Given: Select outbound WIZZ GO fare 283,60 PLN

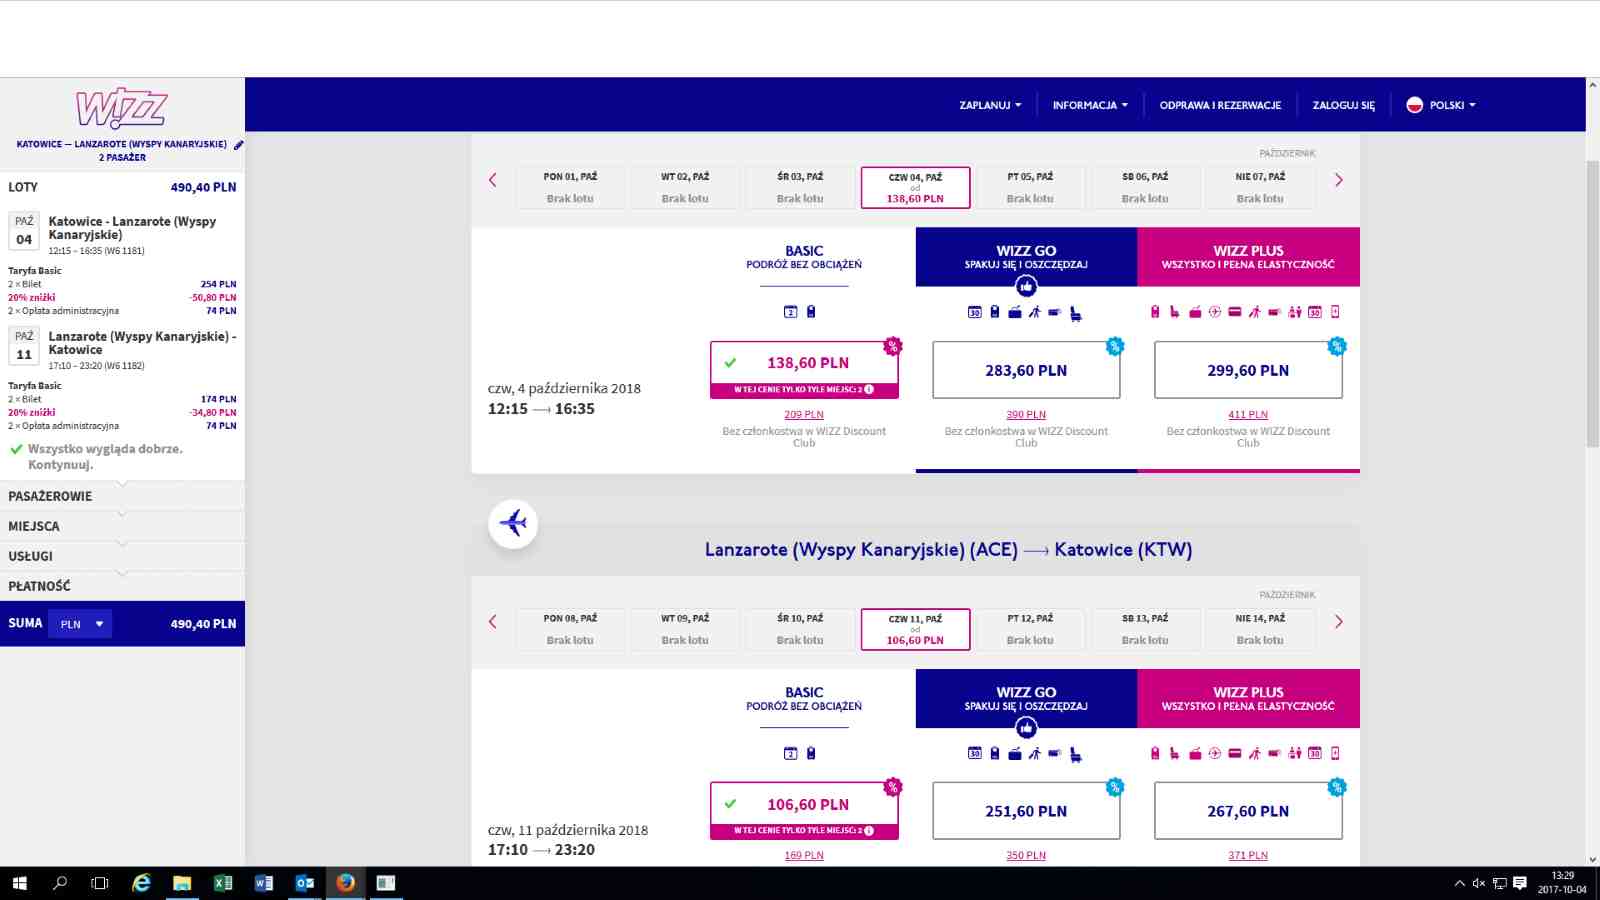Looking at the screenshot, I should (x=1026, y=370).
